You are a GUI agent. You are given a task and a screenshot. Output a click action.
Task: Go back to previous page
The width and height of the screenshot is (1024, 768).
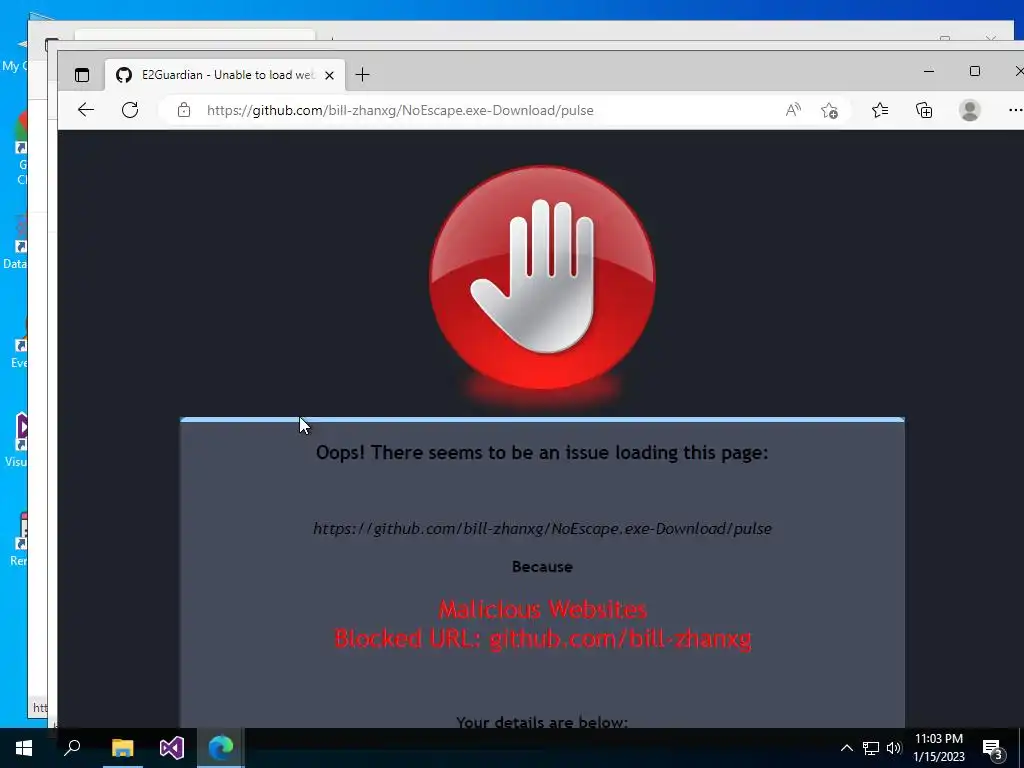(x=86, y=110)
